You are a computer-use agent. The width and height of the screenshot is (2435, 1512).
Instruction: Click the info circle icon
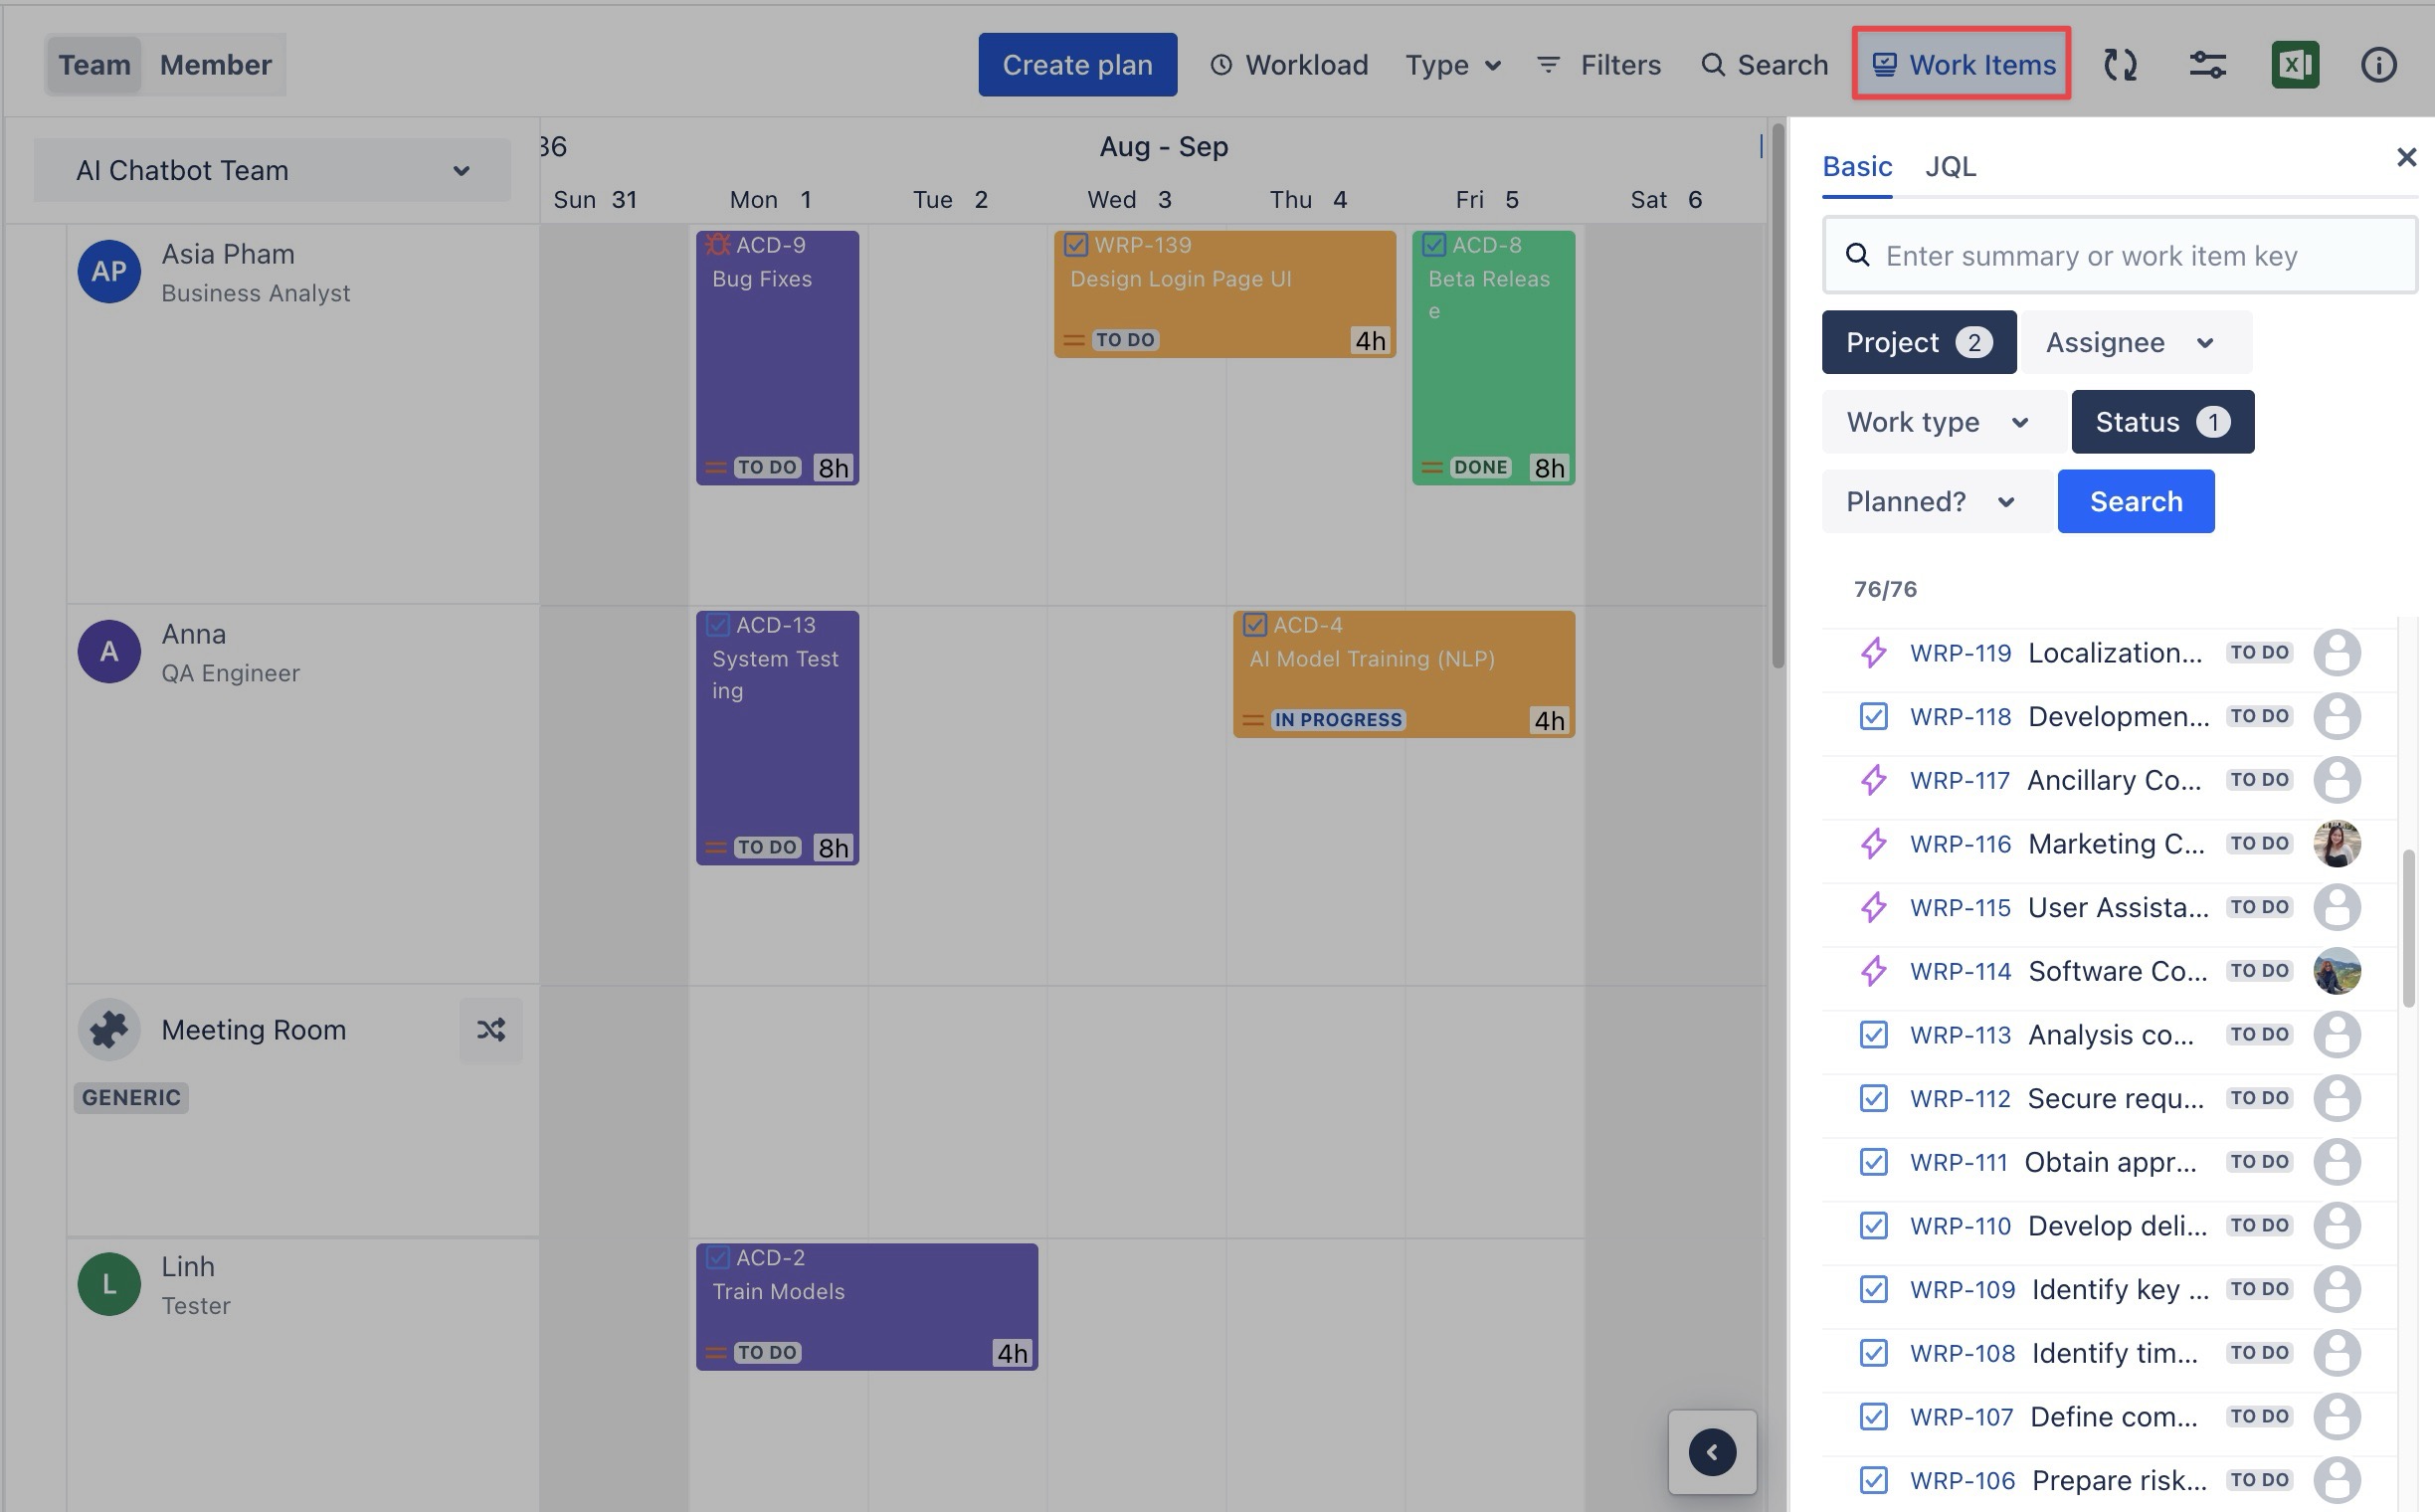[2378, 65]
